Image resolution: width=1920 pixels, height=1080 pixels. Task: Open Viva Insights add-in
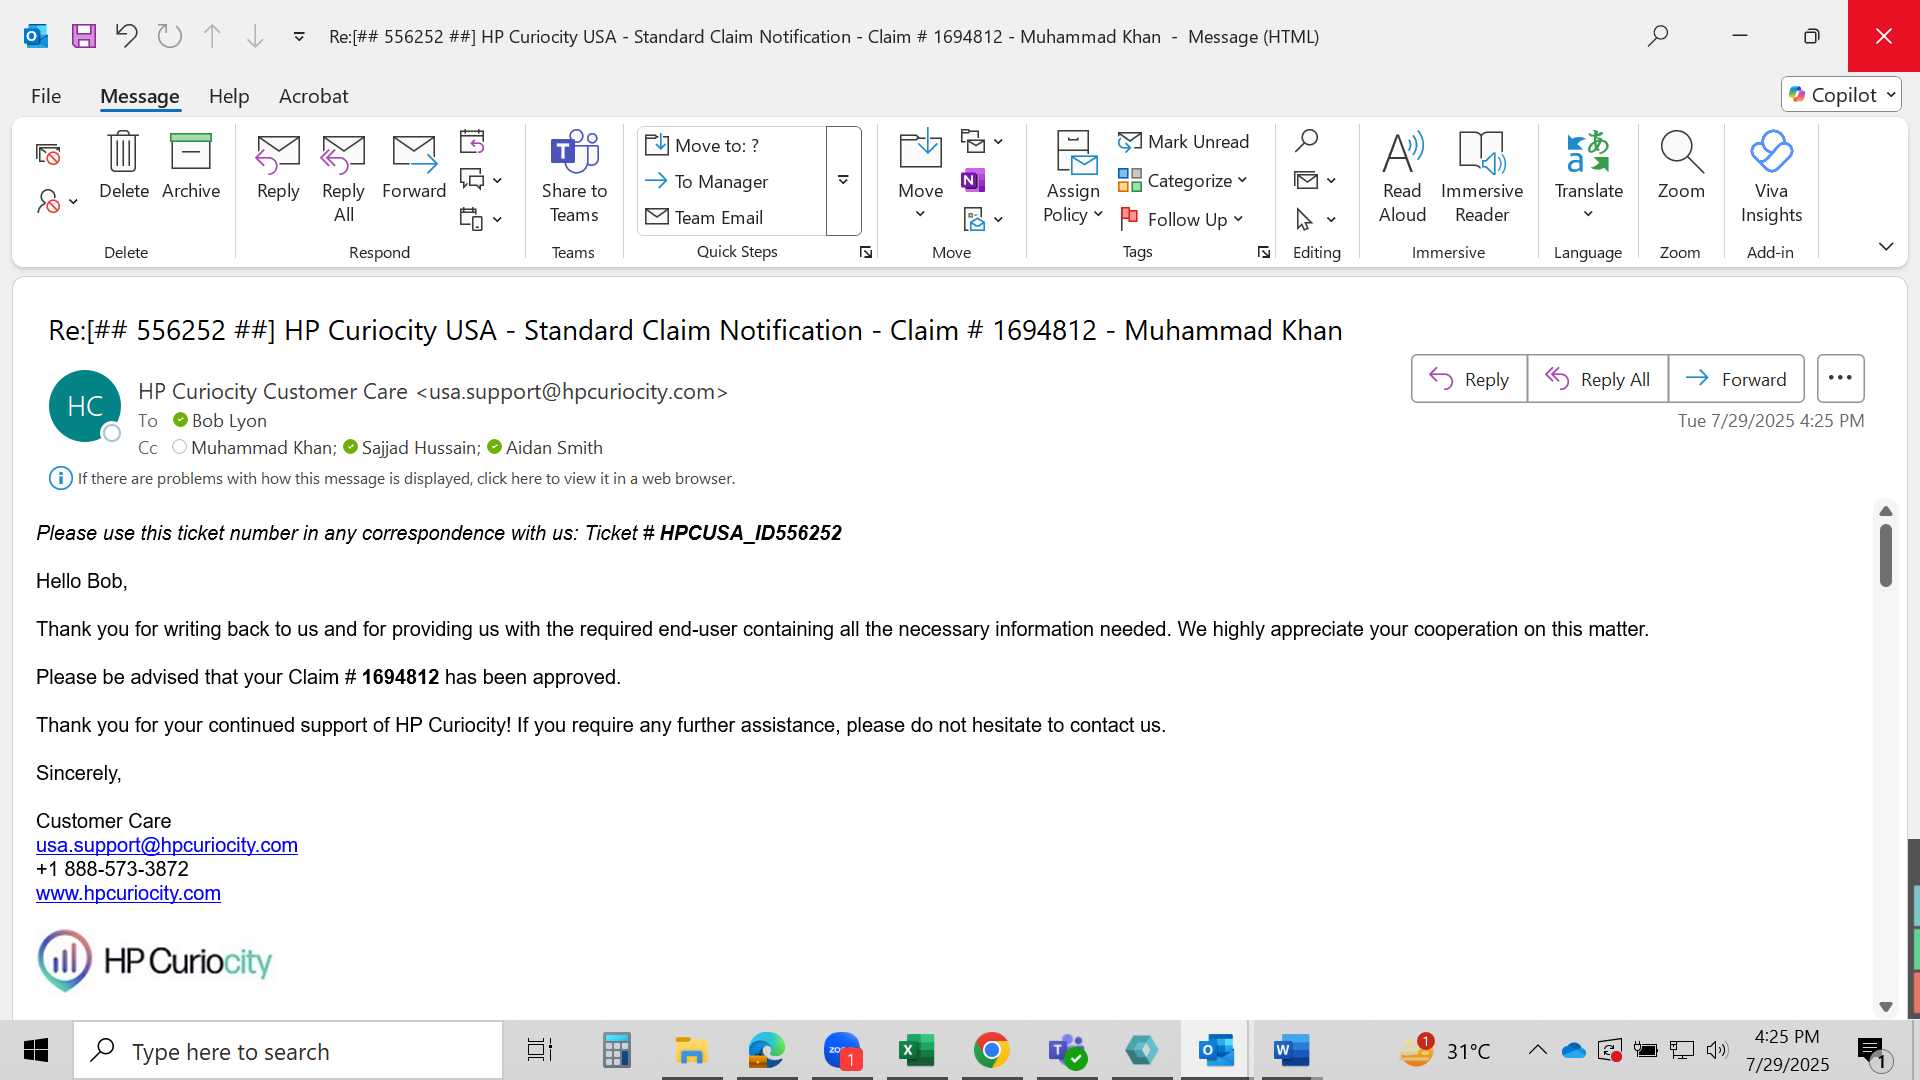1771,178
